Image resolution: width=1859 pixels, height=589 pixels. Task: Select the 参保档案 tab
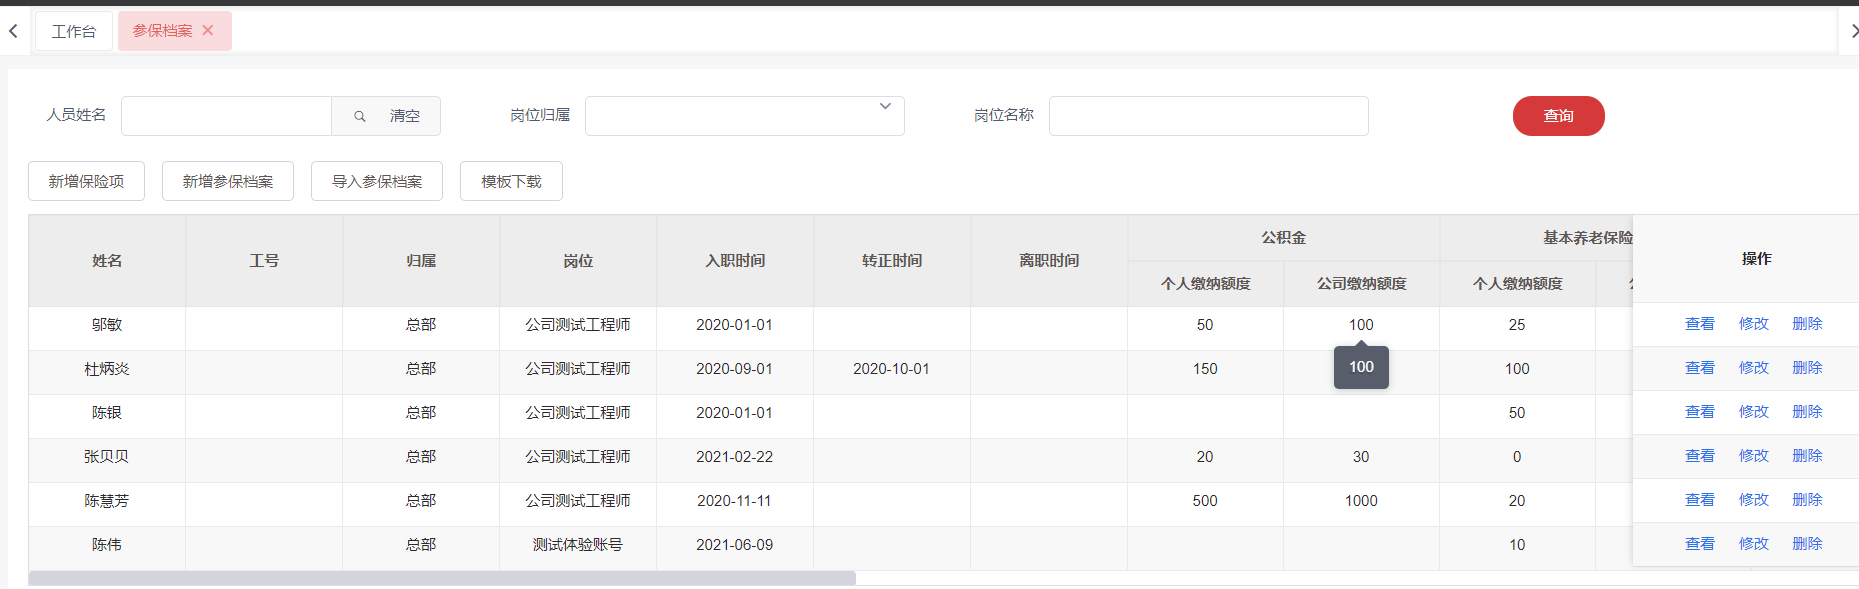pos(162,31)
